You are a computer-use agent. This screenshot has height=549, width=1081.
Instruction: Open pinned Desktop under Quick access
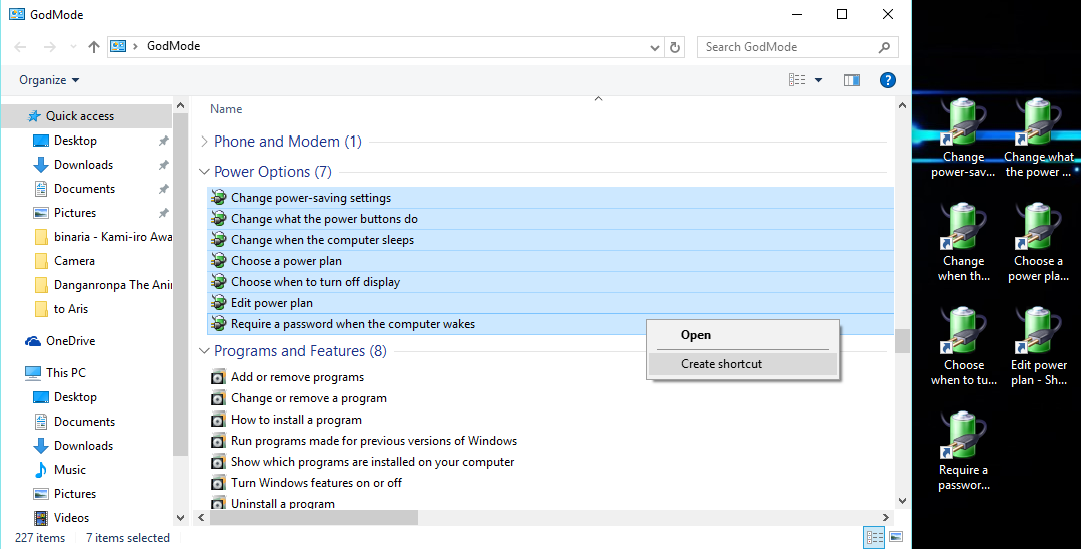(x=75, y=141)
